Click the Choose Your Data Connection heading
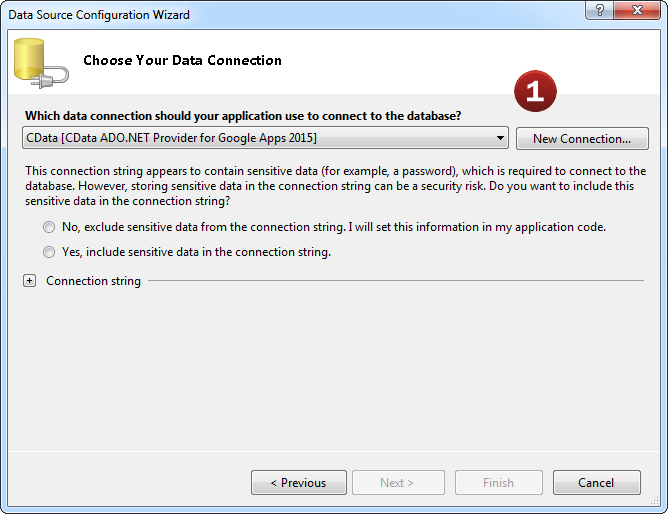This screenshot has width=668, height=514. (x=182, y=61)
